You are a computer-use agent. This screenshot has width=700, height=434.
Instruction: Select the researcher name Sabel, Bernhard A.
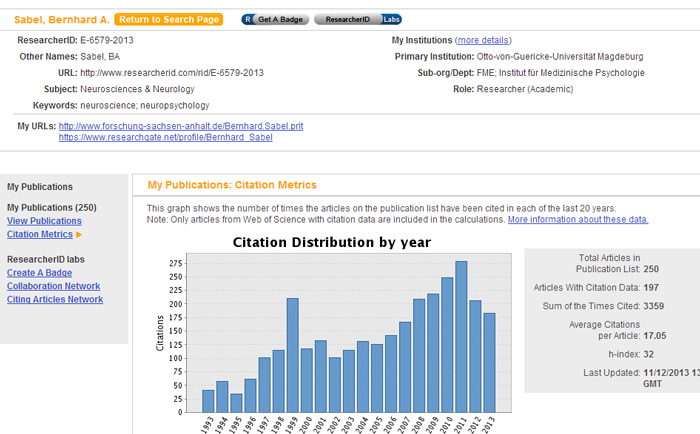[62, 20]
